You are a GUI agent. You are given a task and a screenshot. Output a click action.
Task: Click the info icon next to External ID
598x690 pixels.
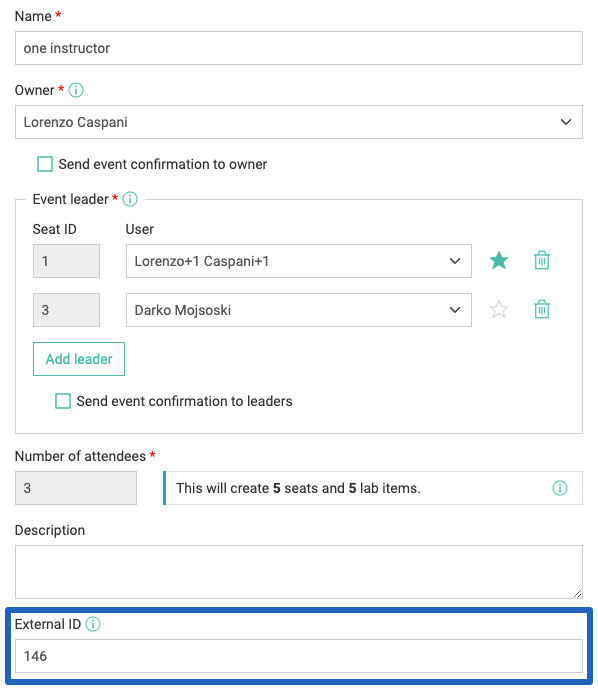[x=93, y=624]
